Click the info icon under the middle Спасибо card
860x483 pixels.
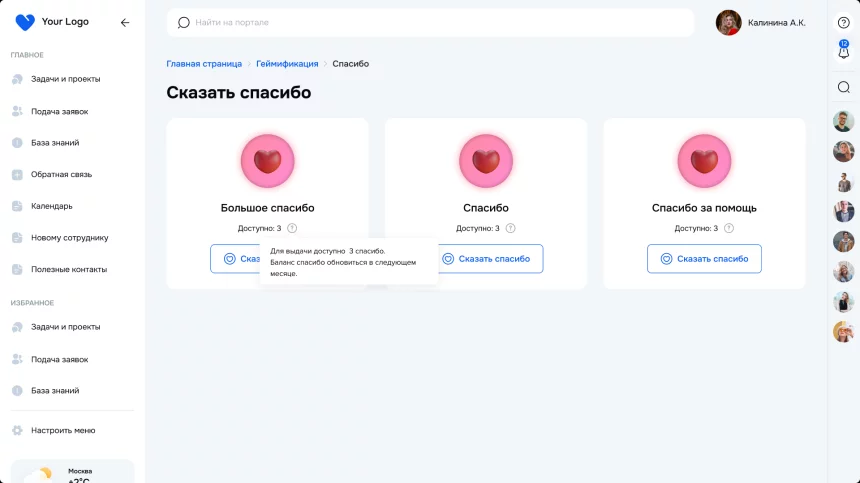[510, 228]
